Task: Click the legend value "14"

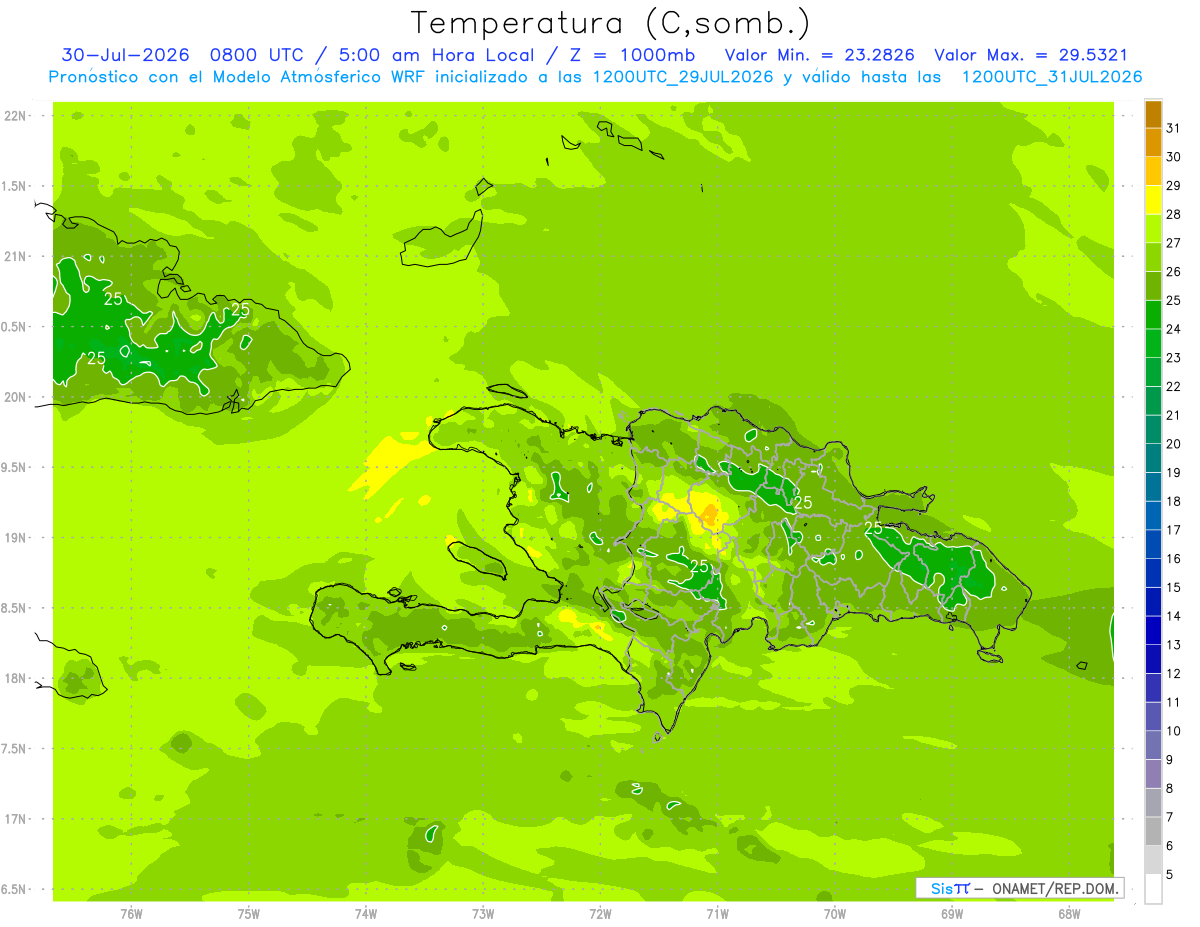Action: click(1173, 616)
